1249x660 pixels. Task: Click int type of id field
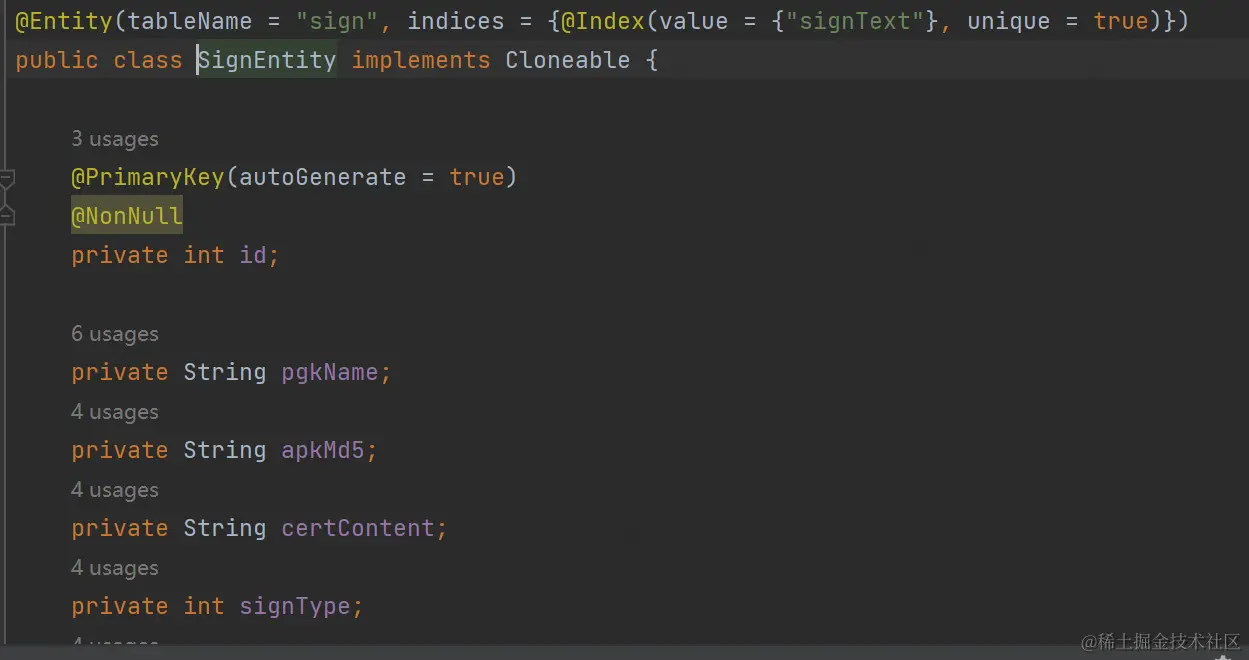pos(204,255)
